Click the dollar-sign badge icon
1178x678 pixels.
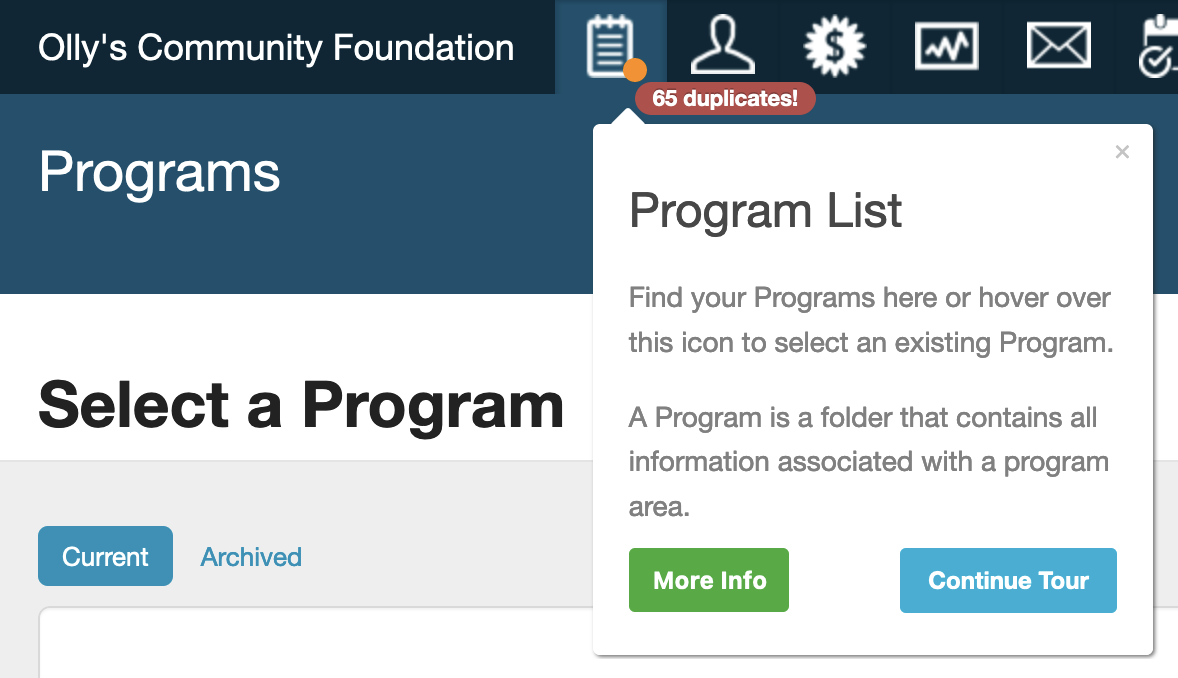tap(835, 46)
